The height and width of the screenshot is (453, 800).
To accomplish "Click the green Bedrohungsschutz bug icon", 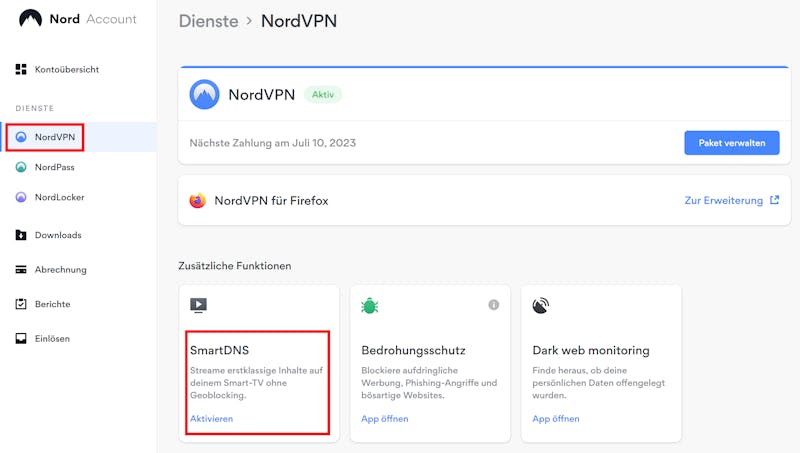I will click(369, 306).
